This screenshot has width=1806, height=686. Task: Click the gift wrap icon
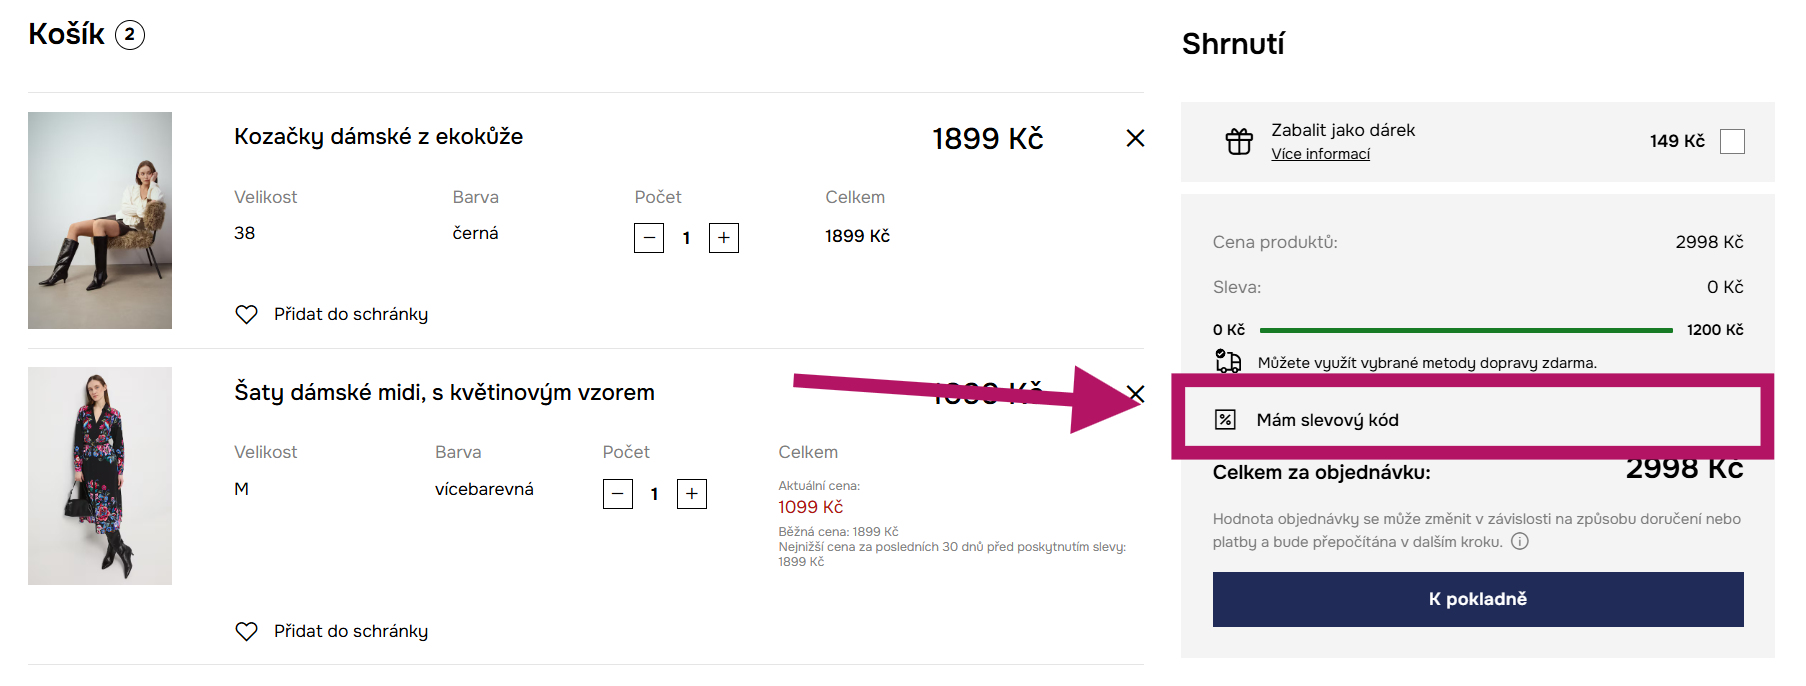click(1239, 142)
